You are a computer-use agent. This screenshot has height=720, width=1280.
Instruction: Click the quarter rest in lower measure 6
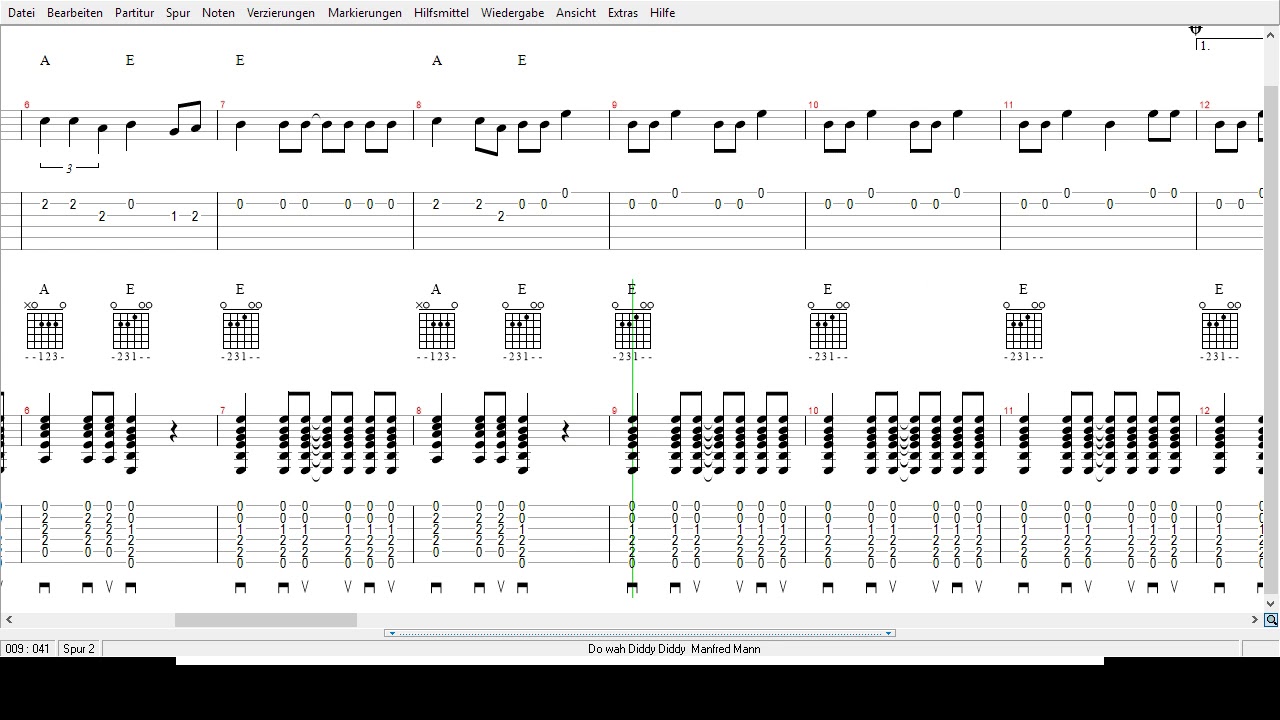tap(173, 432)
